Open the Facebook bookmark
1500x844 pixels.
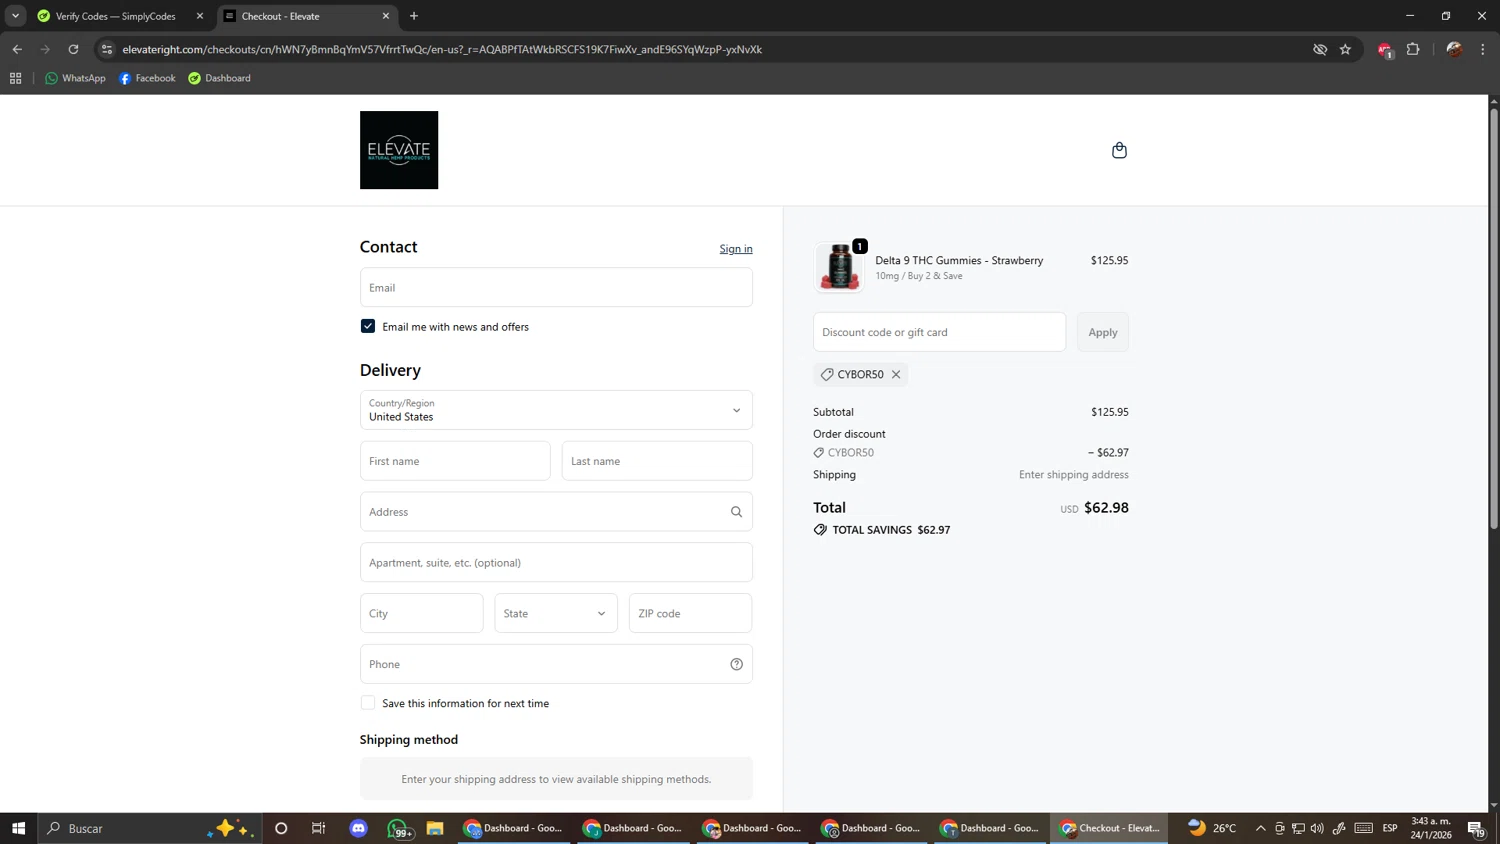tap(147, 78)
